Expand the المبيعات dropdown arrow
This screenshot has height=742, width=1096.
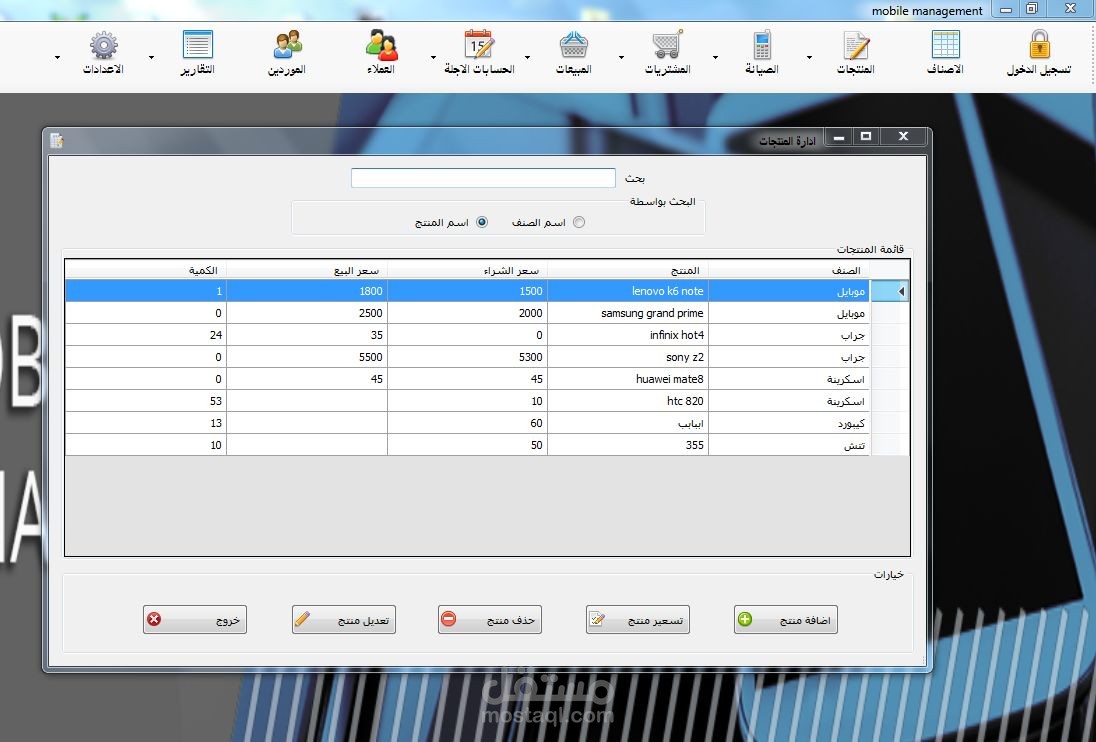[x=527, y=57]
